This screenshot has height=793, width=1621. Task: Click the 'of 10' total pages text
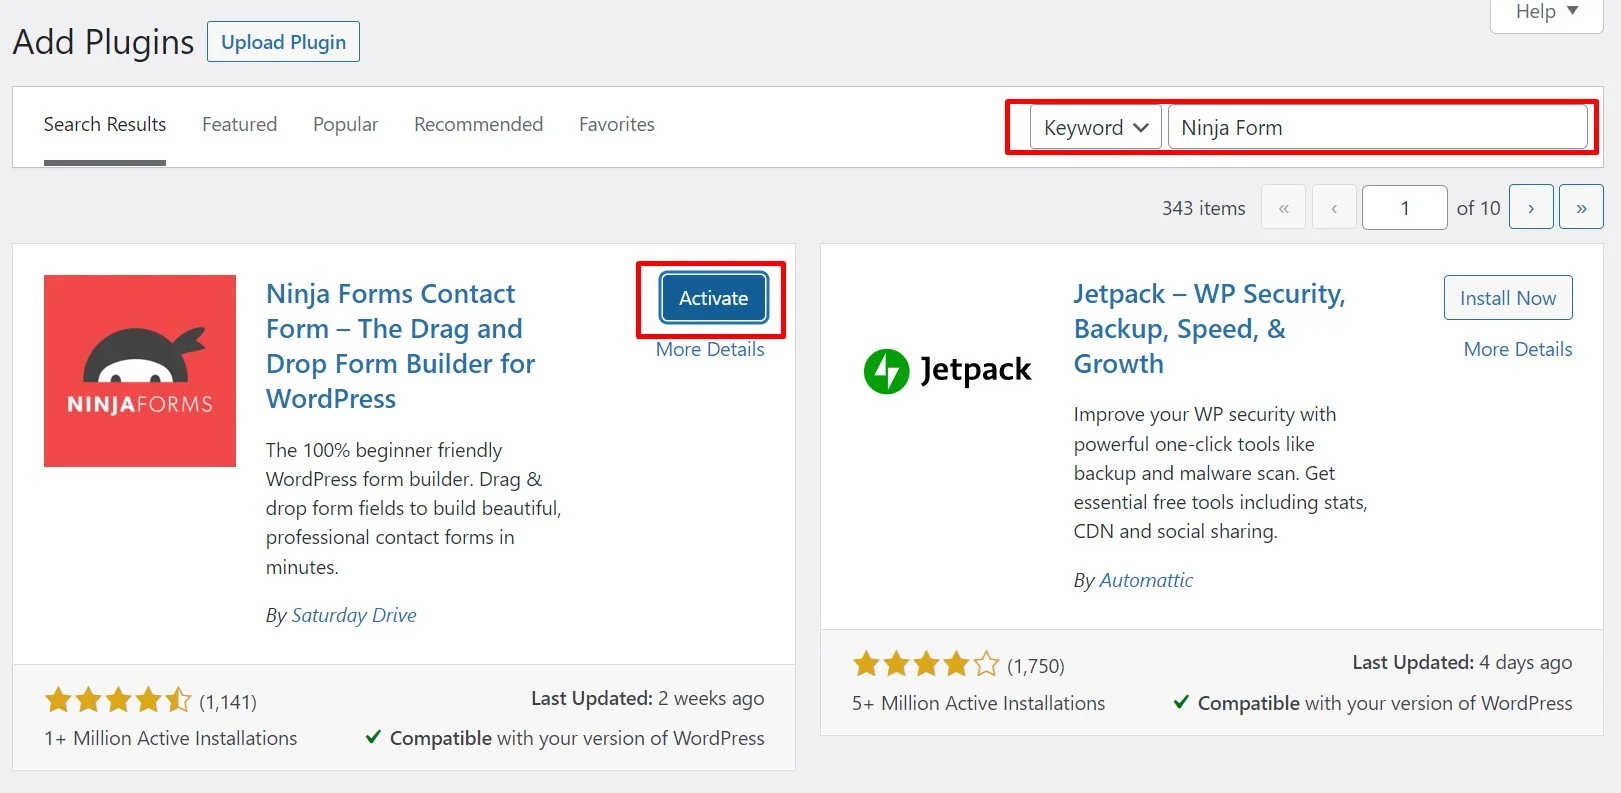(1478, 208)
